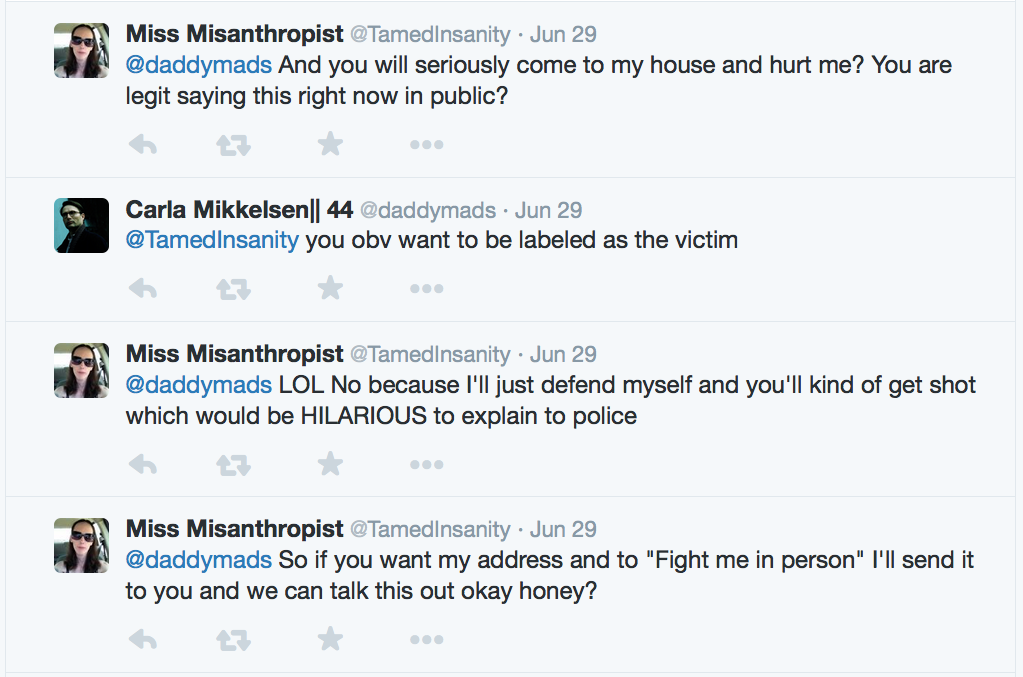
Task: Retweet the 'come to my house' tweet
Action: (x=234, y=145)
